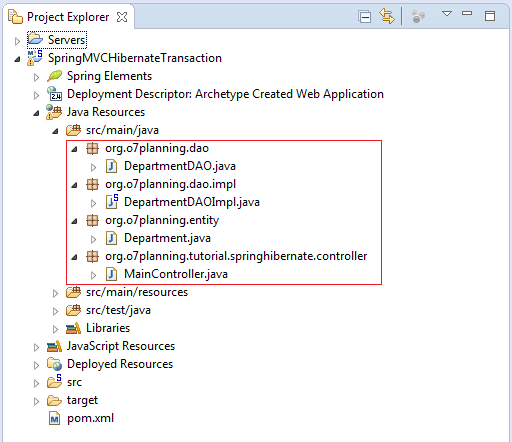
Task: Select the Department.java file icon
Action: coord(111,238)
